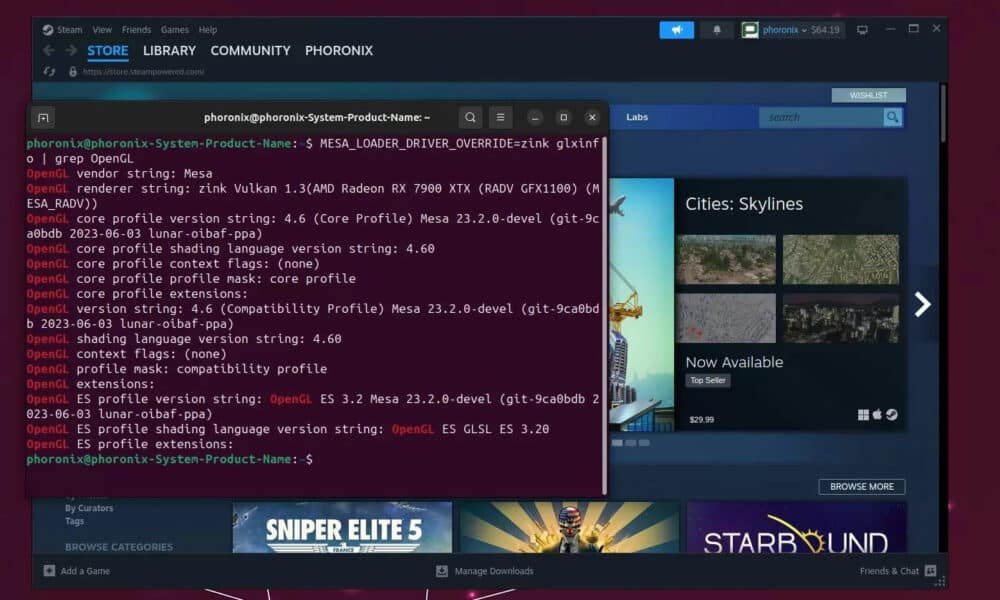Click the 'OpenGL ES profile extensions:' line
The image size is (1000, 600).
[130, 444]
